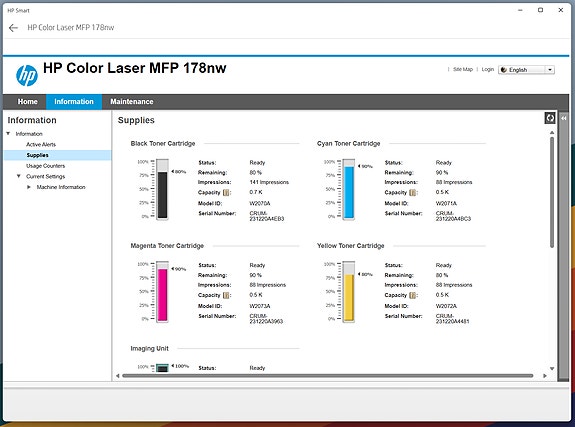Viewport: 575px width, 427px height.
Task: Collapse the Current Settings node
Action: [x=18, y=176]
